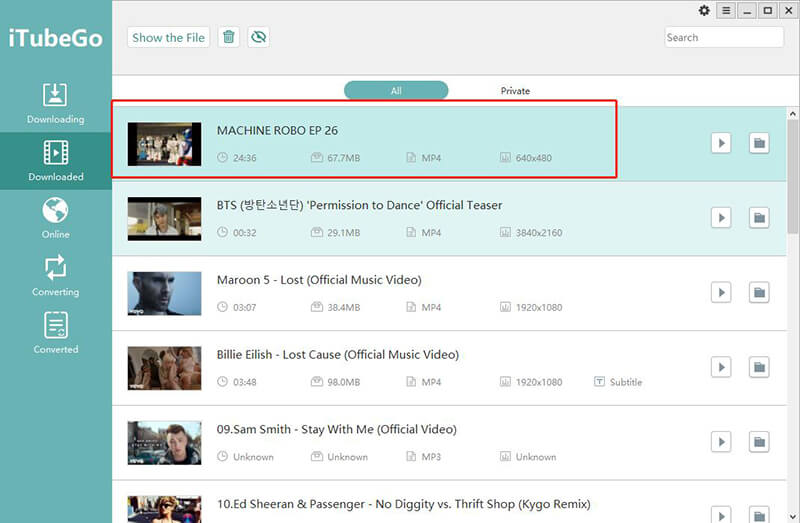The image size is (800, 523).
Task: Open the hamburger menu
Action: (726, 11)
